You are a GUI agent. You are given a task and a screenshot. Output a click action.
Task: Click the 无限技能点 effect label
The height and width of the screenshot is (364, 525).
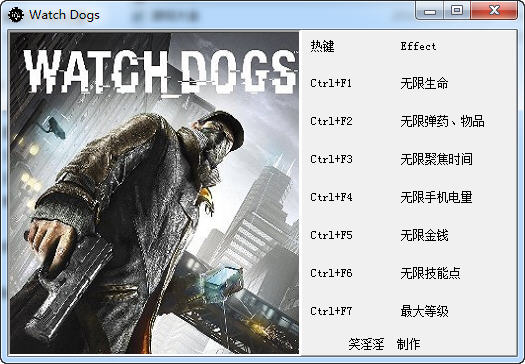coord(430,273)
